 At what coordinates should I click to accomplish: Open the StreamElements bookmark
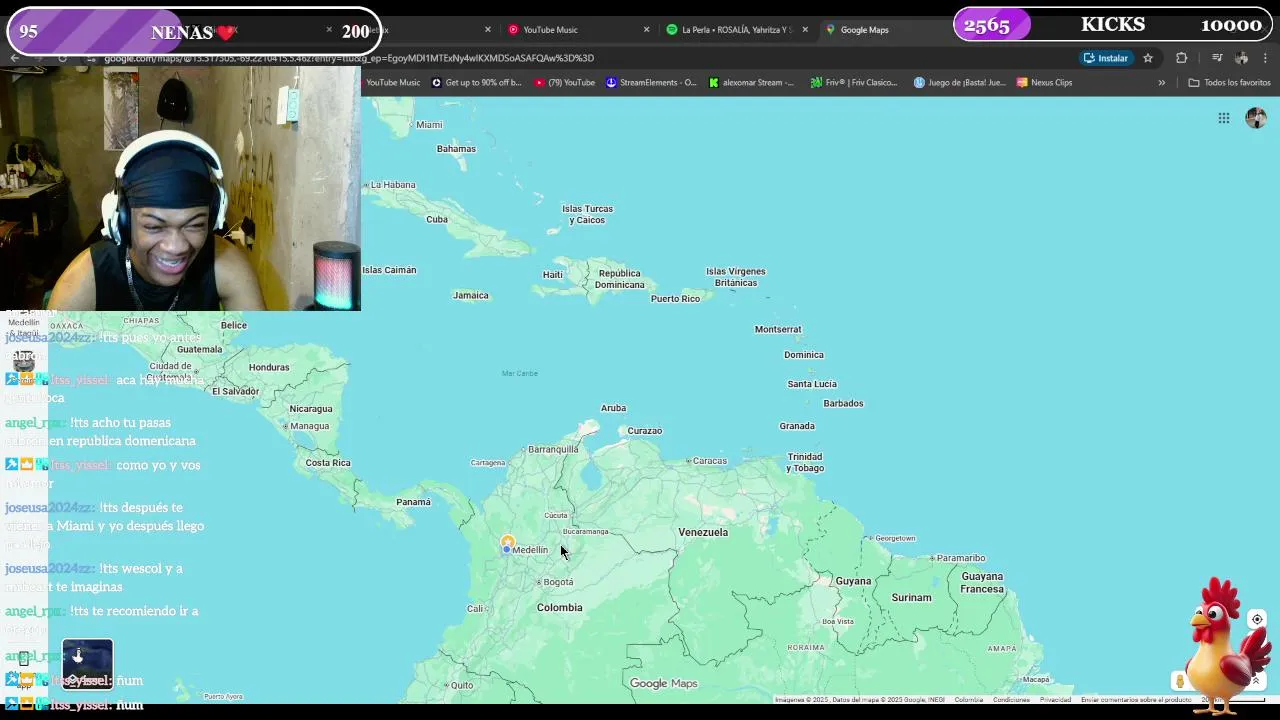tap(651, 83)
